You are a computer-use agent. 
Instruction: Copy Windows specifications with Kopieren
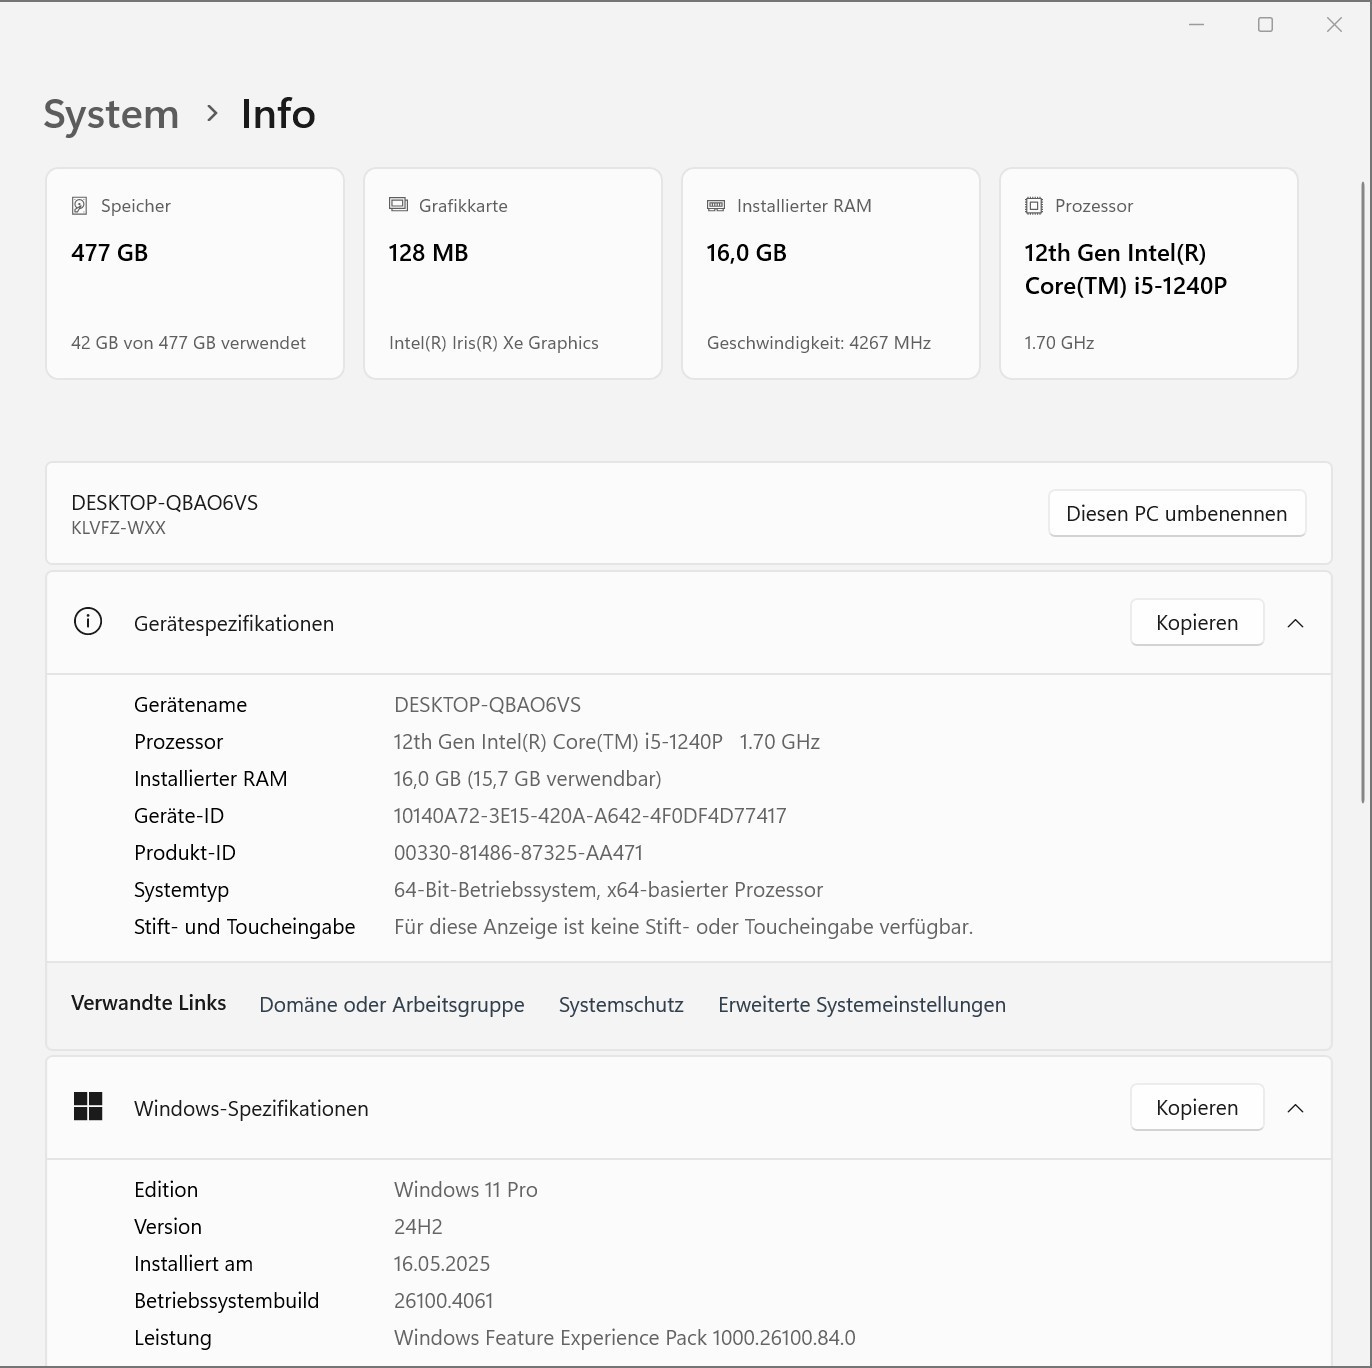(x=1197, y=1107)
